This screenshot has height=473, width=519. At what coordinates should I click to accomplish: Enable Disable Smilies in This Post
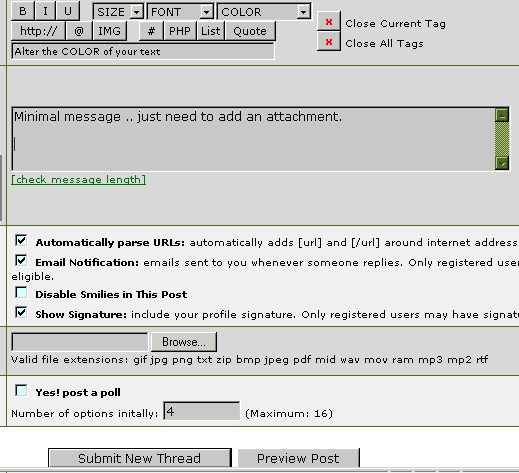coord(21,292)
